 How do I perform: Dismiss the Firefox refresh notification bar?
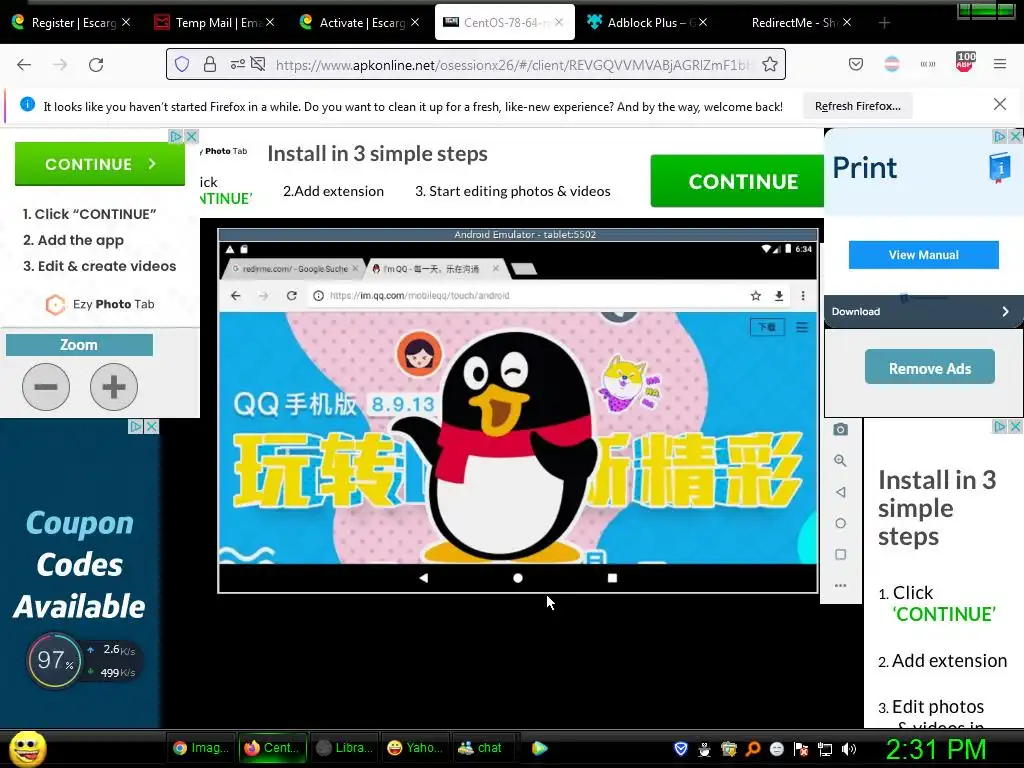click(x=999, y=104)
